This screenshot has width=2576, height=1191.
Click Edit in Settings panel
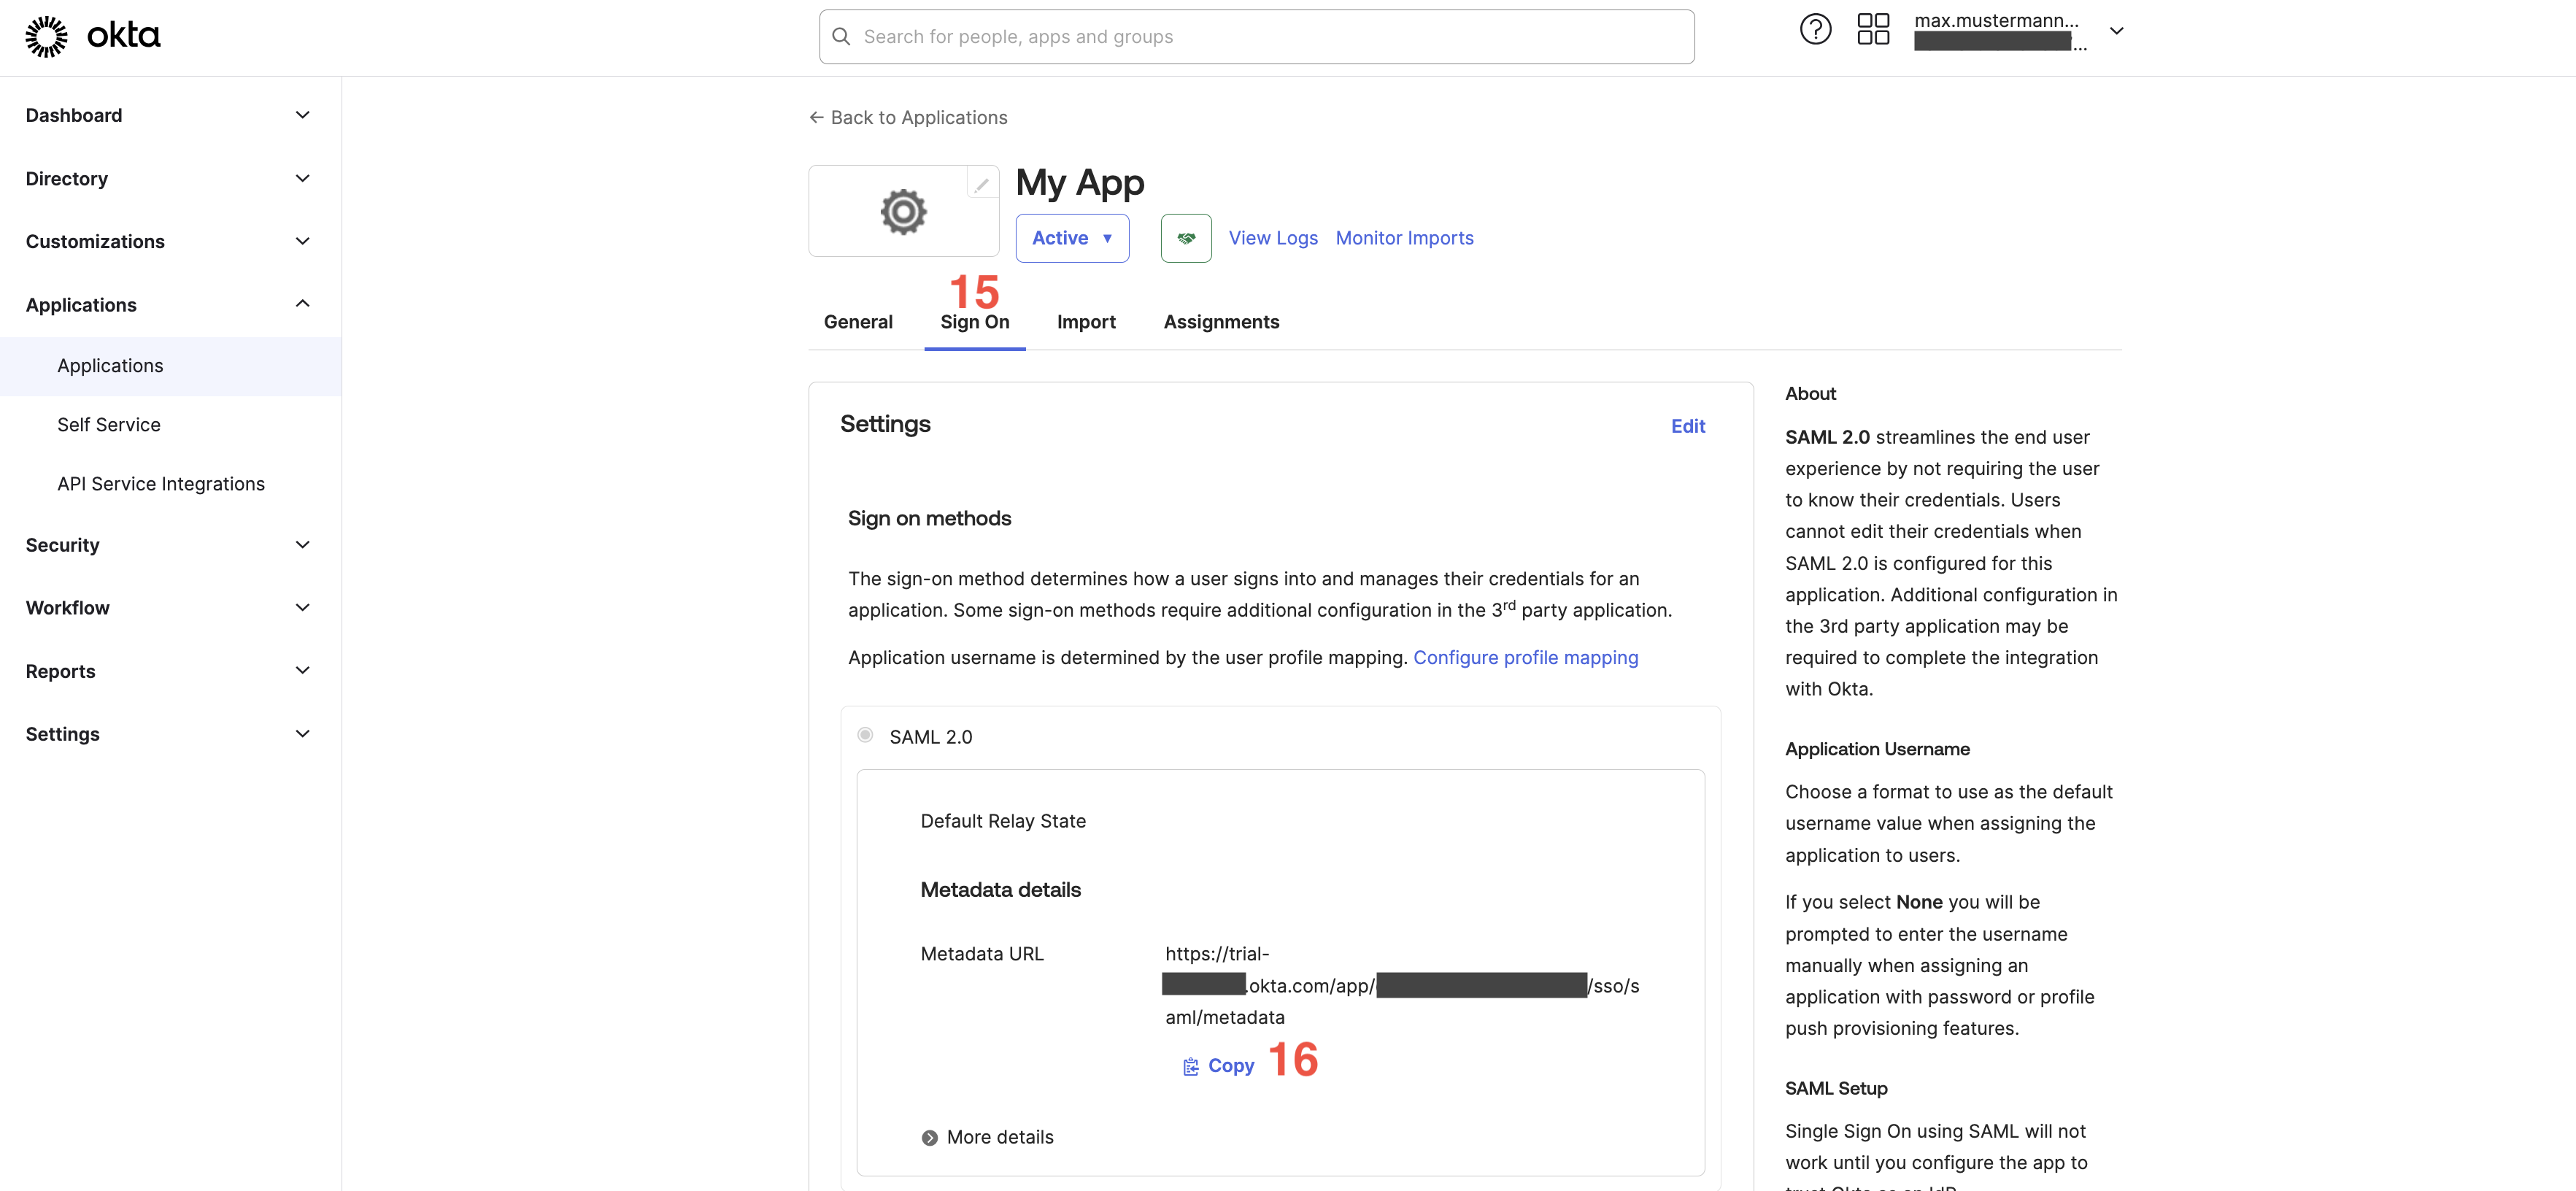click(x=1688, y=426)
